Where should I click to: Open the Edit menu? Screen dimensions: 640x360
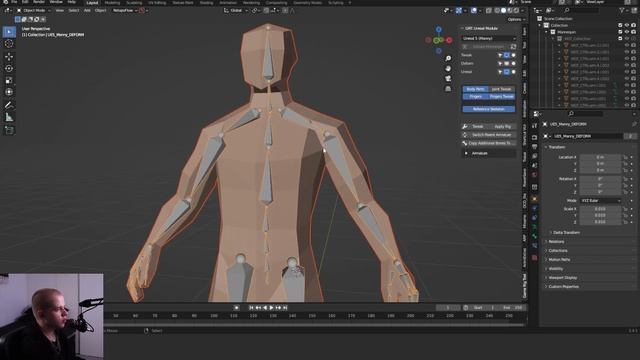[x=25, y=2]
